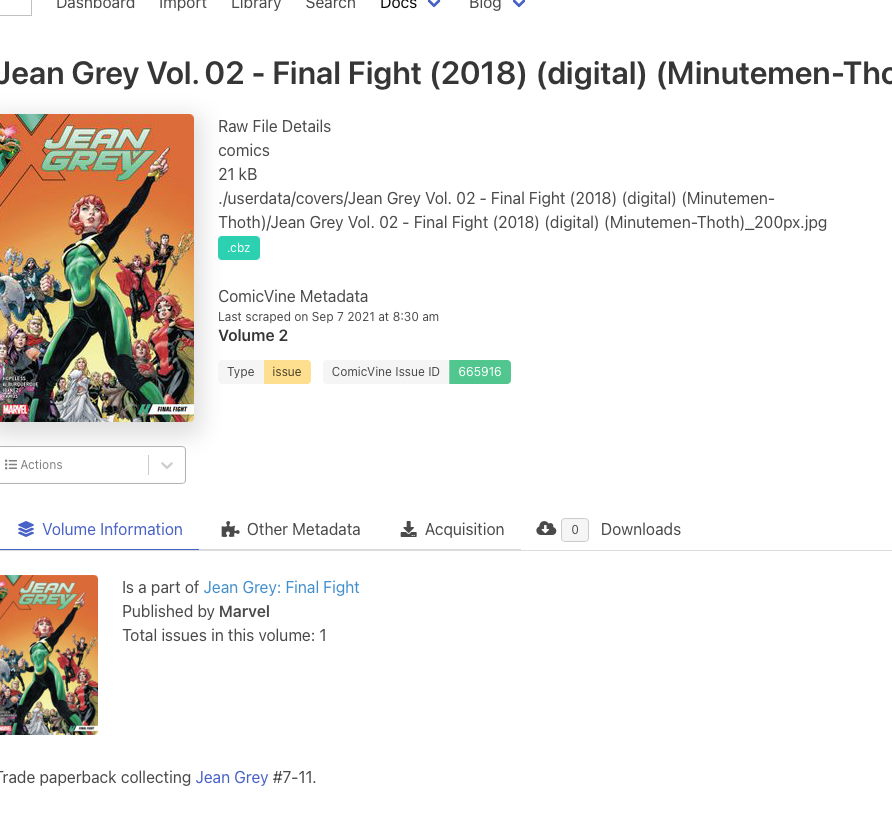Click the large Jean Grey cover image

click(97, 267)
